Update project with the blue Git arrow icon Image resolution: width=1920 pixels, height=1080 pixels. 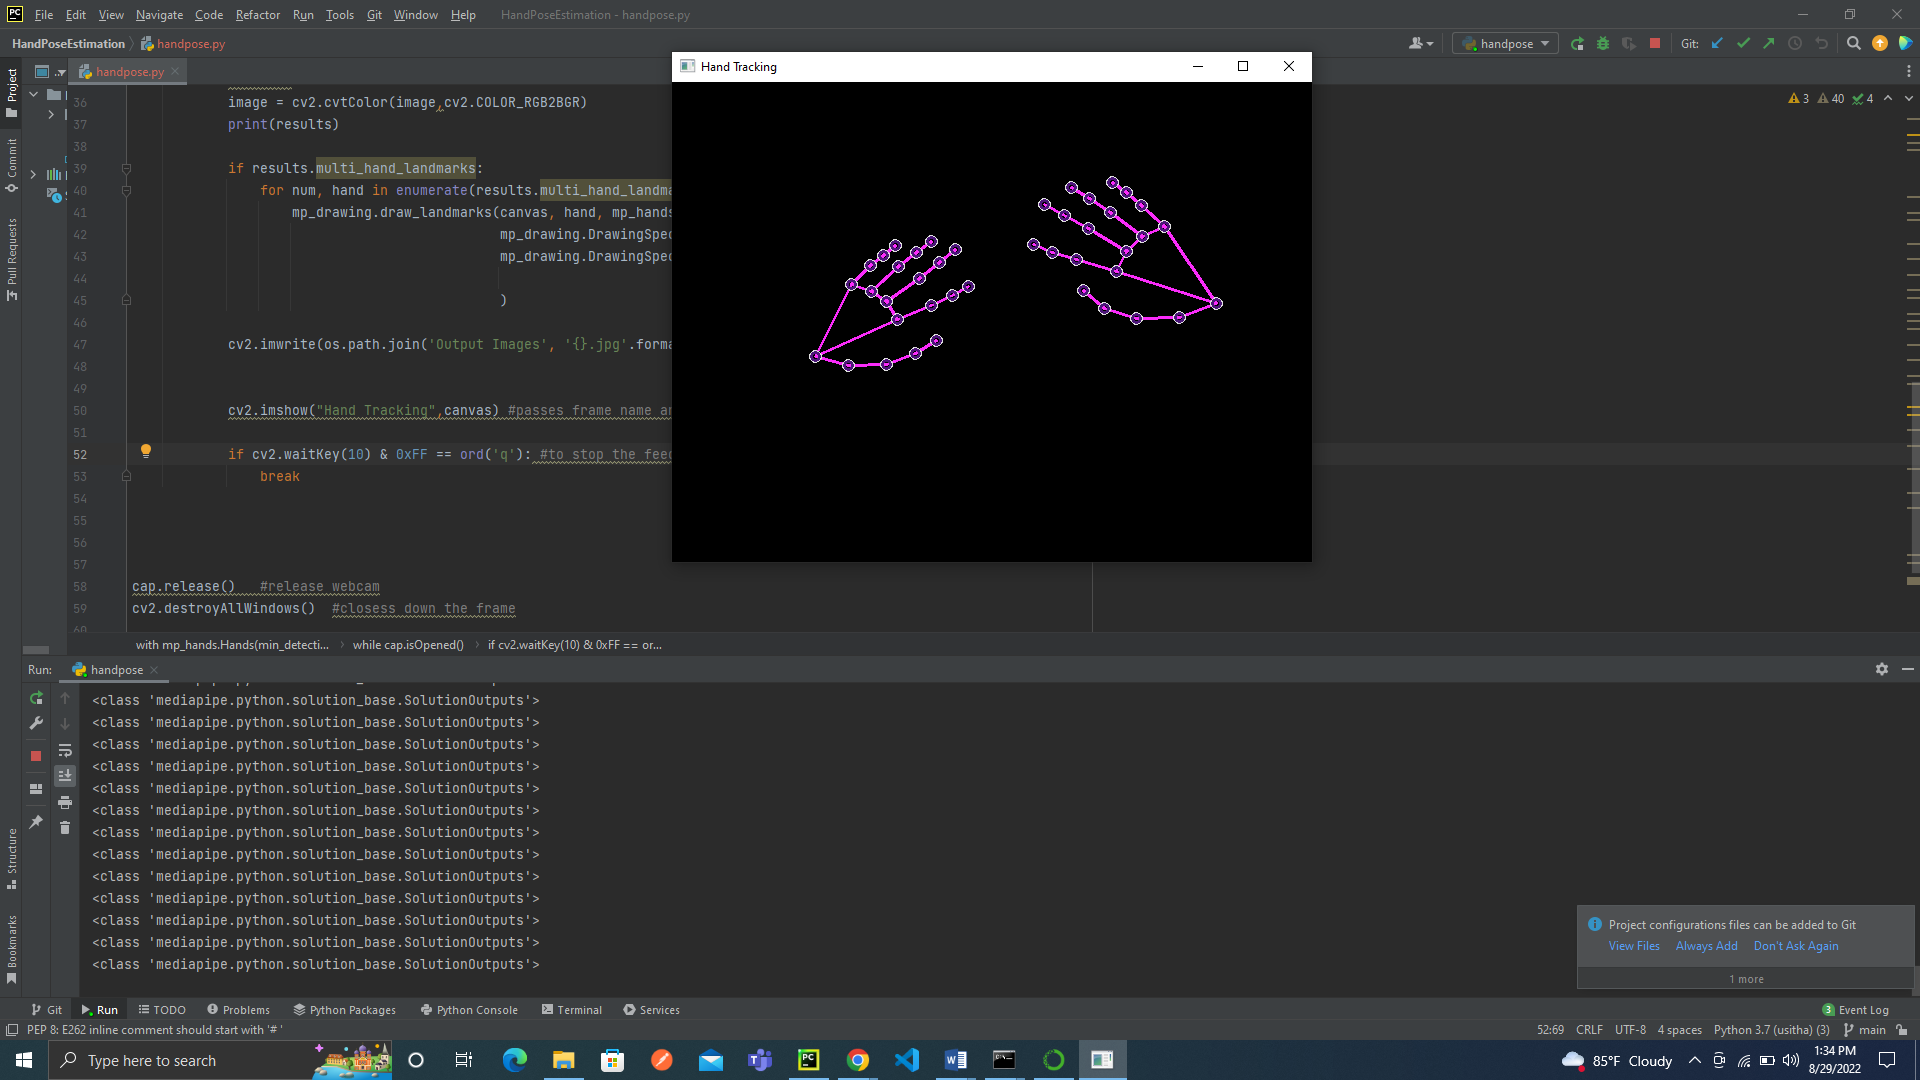click(1717, 43)
